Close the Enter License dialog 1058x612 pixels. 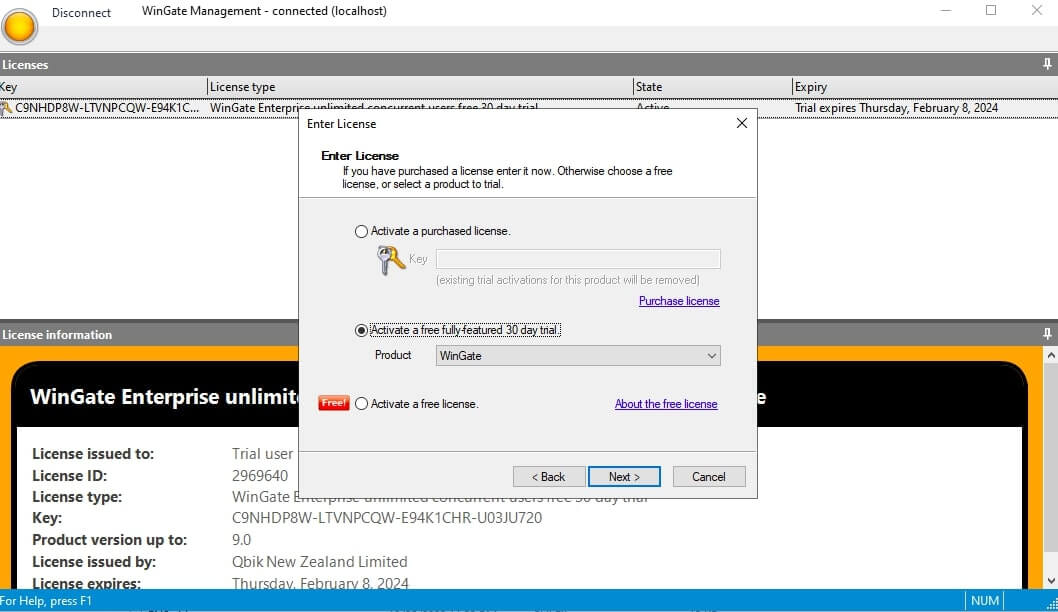click(742, 123)
